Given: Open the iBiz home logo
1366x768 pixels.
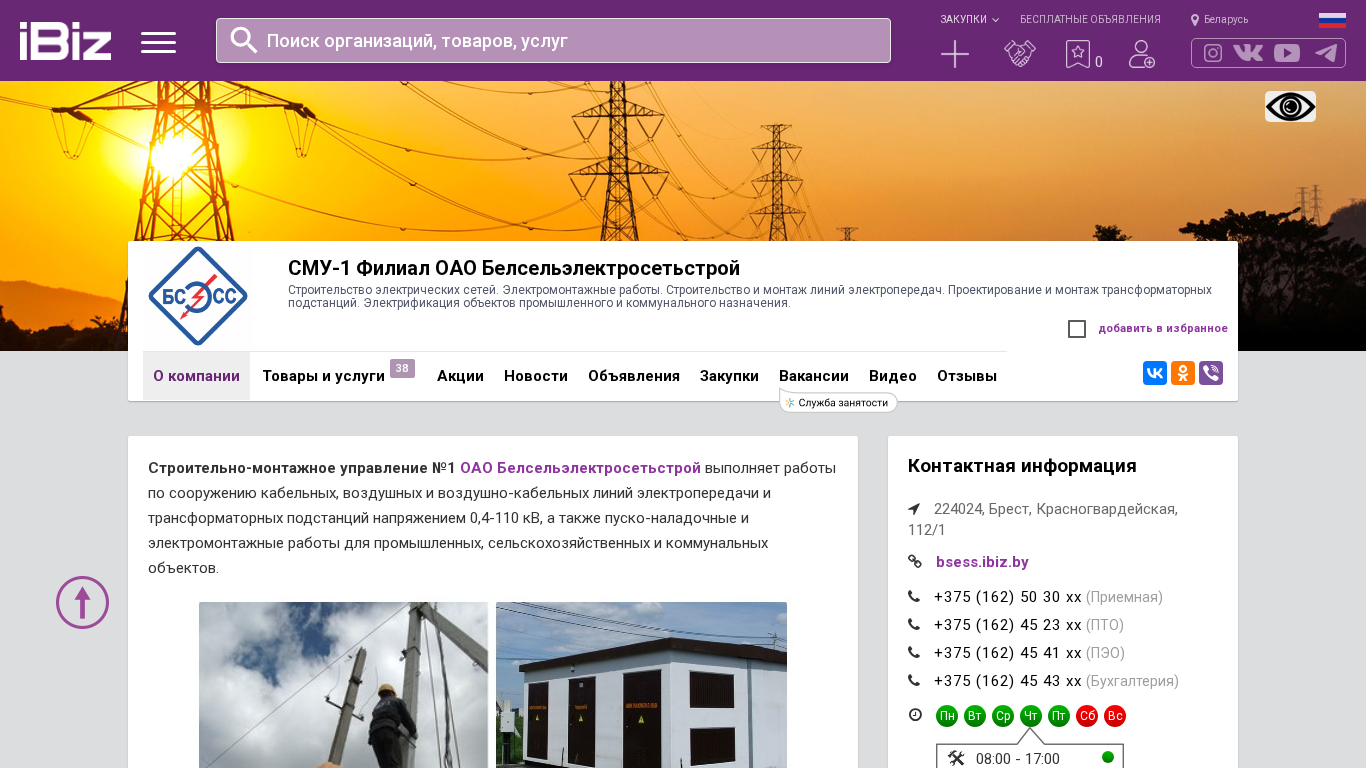Looking at the screenshot, I should pos(65,41).
